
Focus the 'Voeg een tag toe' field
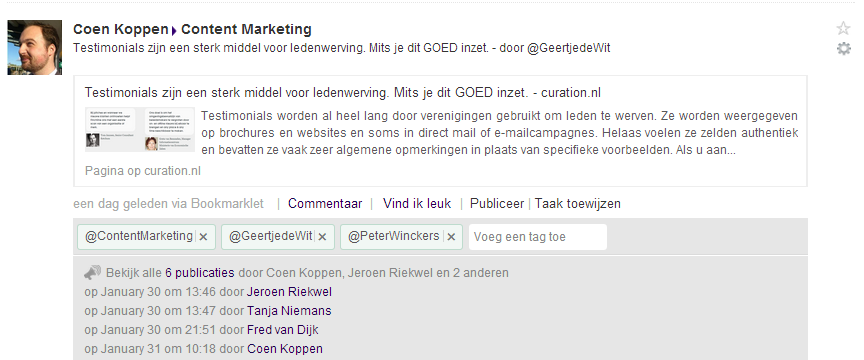click(x=538, y=237)
